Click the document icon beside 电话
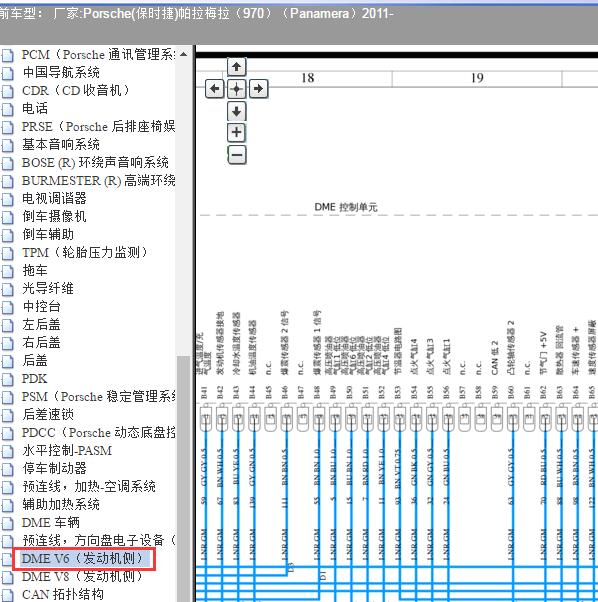The image size is (598, 602). click(7, 109)
